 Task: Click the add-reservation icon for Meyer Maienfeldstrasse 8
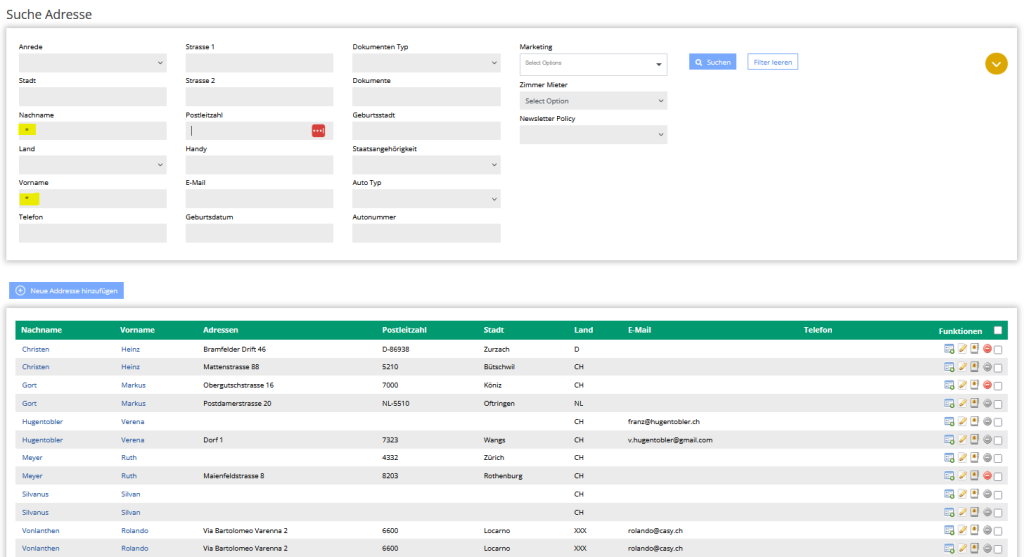point(949,475)
